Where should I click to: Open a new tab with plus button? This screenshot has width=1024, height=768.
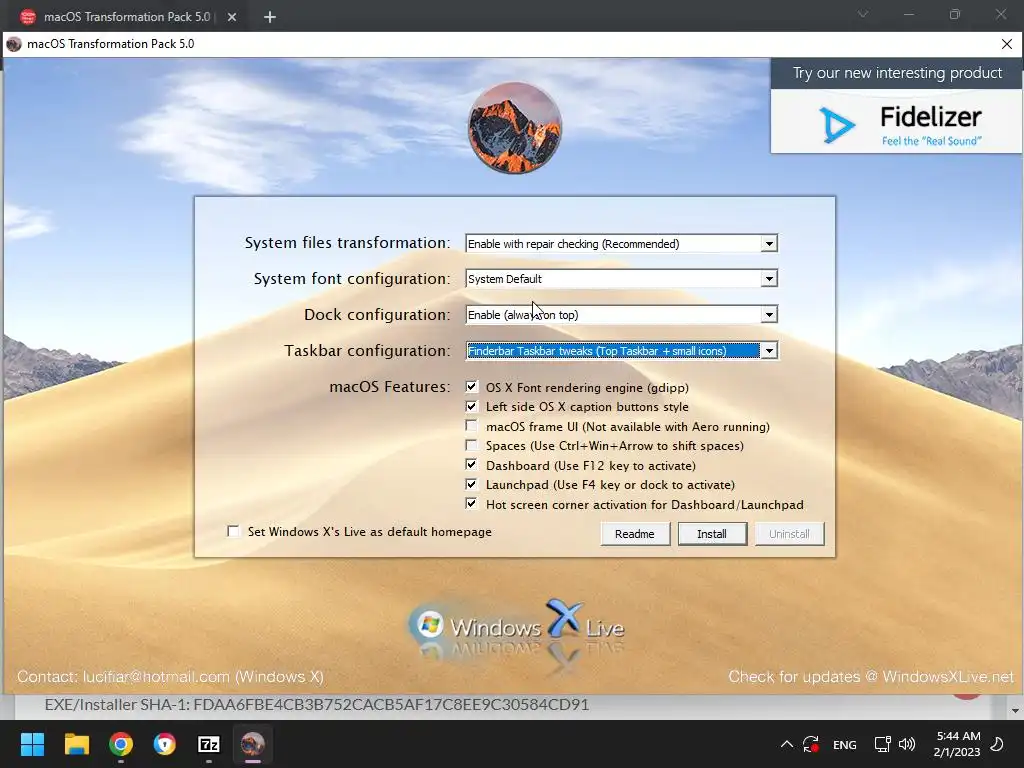coord(270,17)
